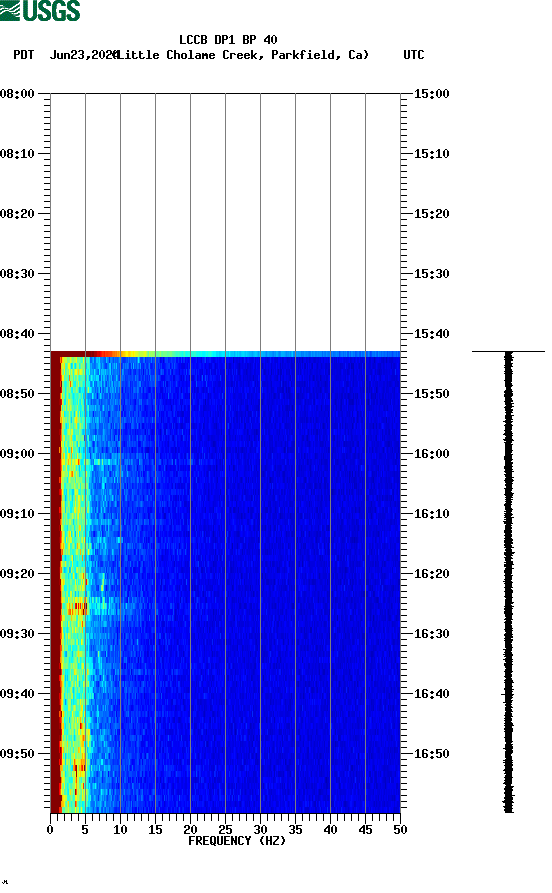Click the '15:00' UTC time label
The width and height of the screenshot is (552, 893).
tap(431, 93)
